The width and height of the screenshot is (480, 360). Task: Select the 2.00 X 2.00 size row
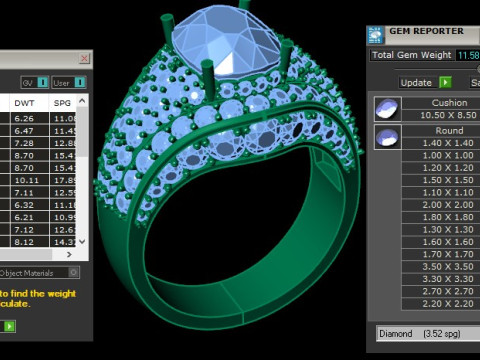pos(441,205)
